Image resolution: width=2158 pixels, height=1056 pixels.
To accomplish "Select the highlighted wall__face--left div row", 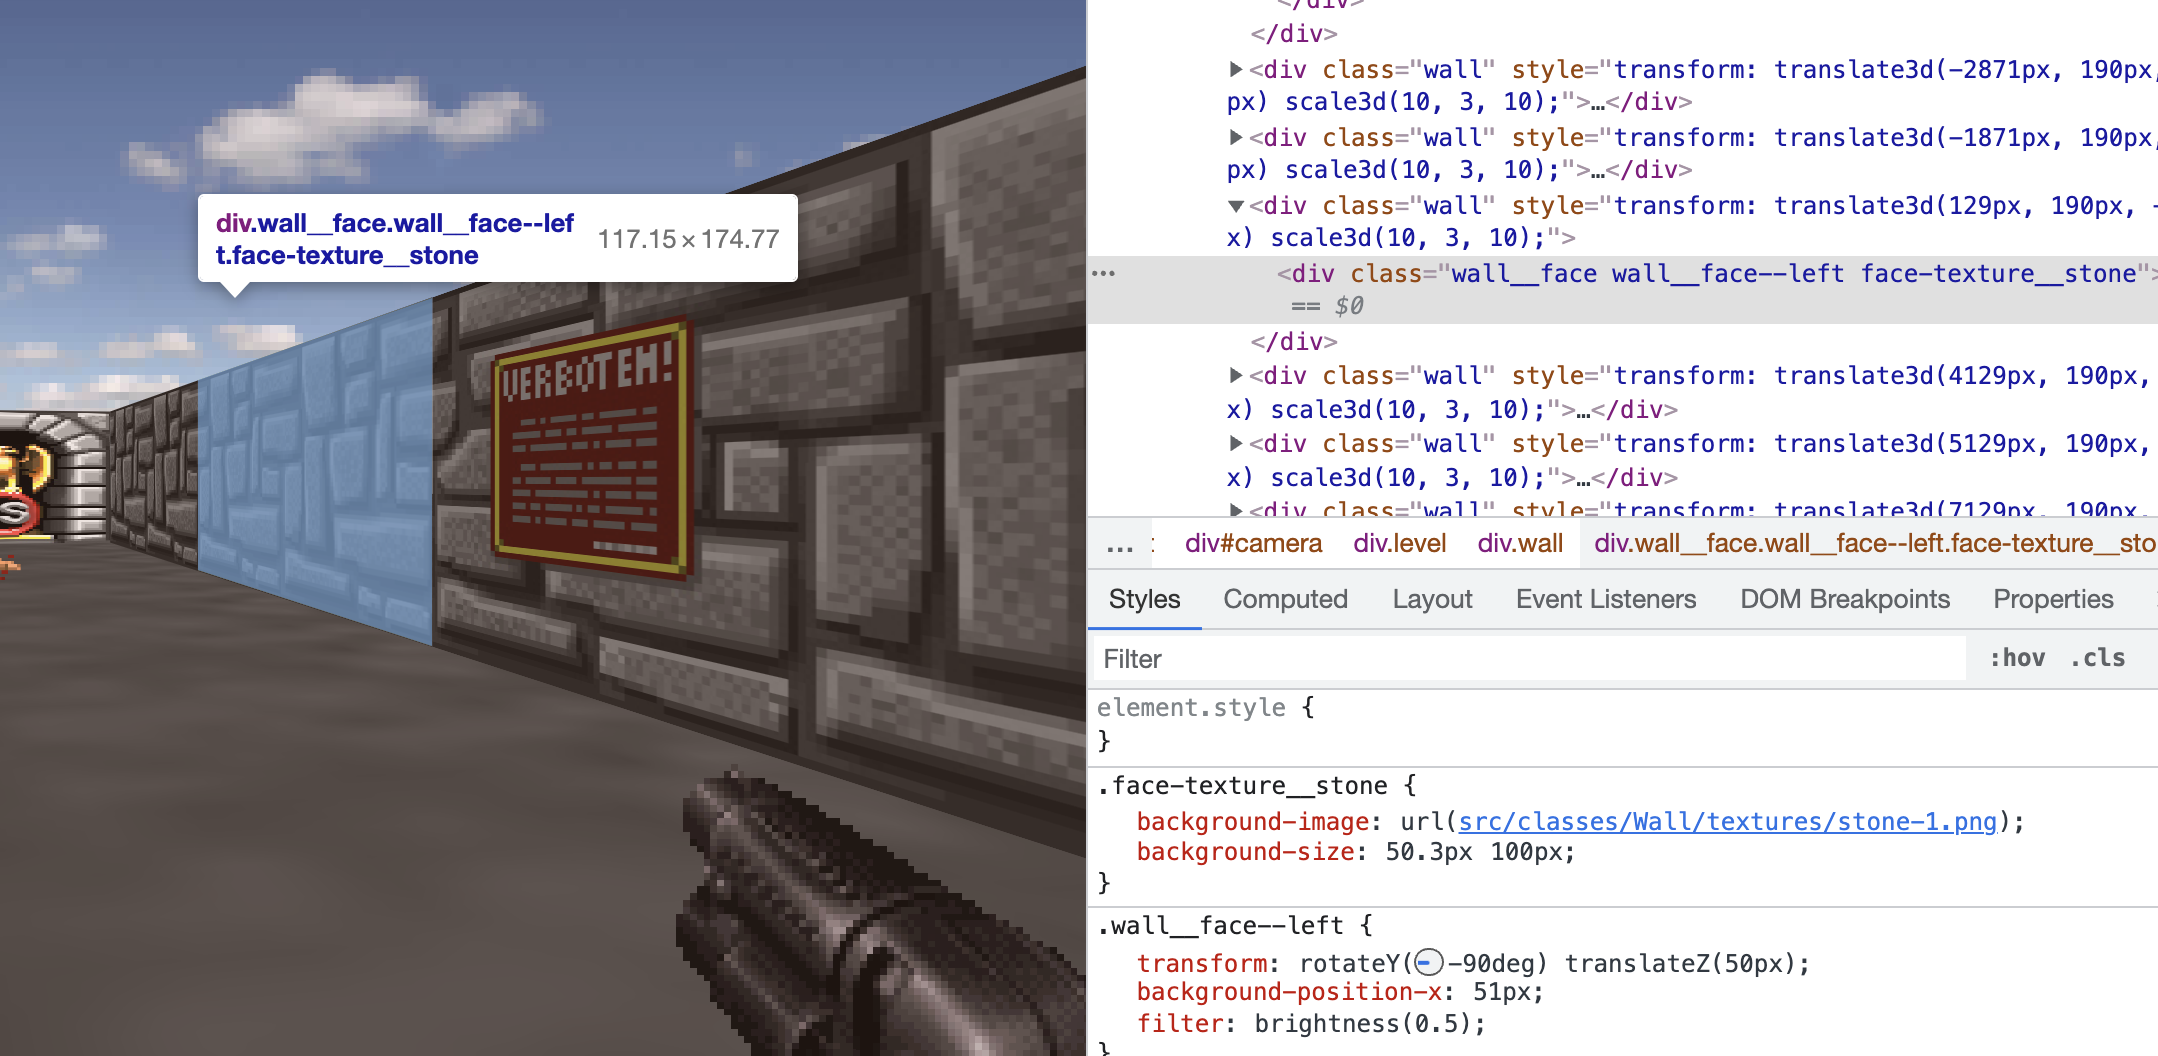I will tap(1622, 289).
